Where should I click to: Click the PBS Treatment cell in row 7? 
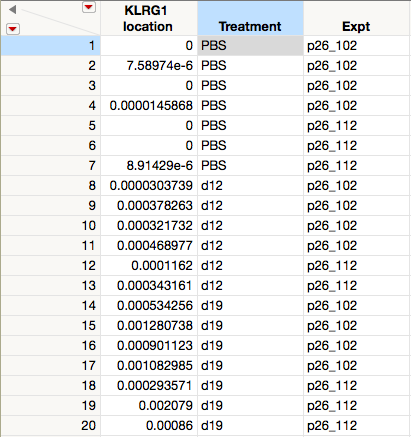click(x=250, y=166)
